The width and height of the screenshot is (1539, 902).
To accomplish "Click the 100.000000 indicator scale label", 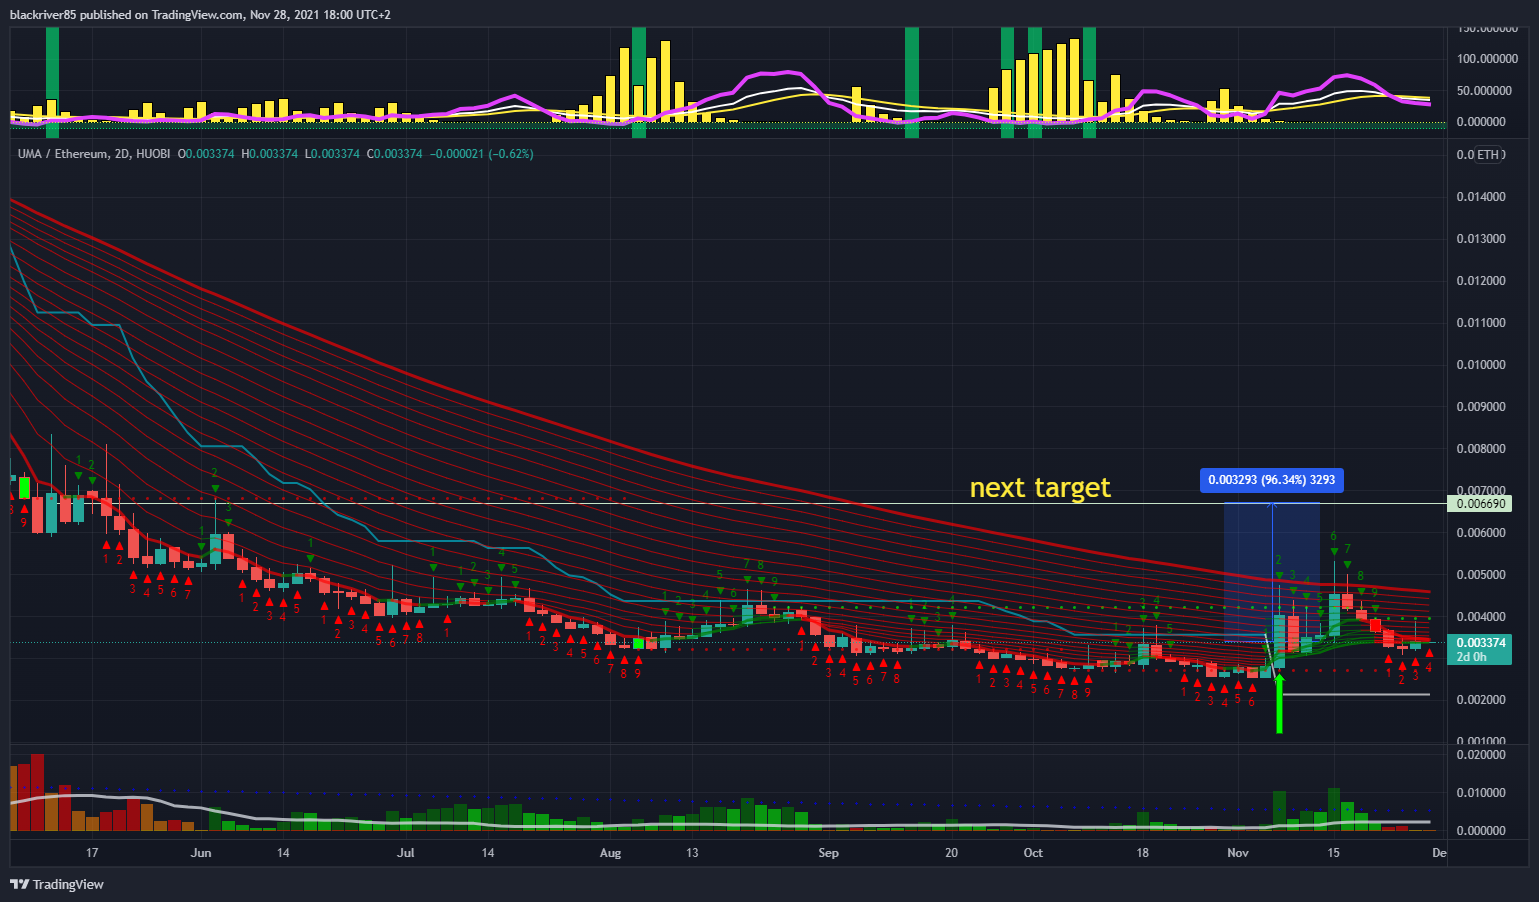I will 1487,59.
